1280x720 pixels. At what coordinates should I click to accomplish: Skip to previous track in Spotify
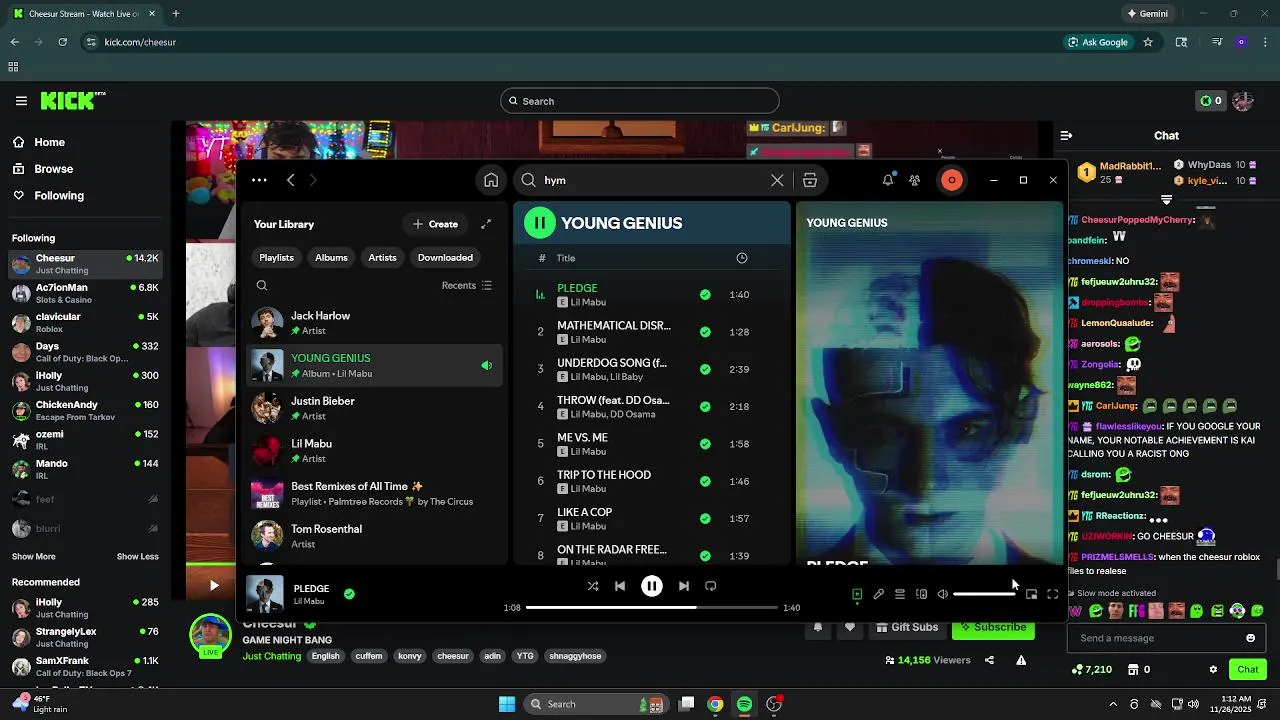click(620, 586)
